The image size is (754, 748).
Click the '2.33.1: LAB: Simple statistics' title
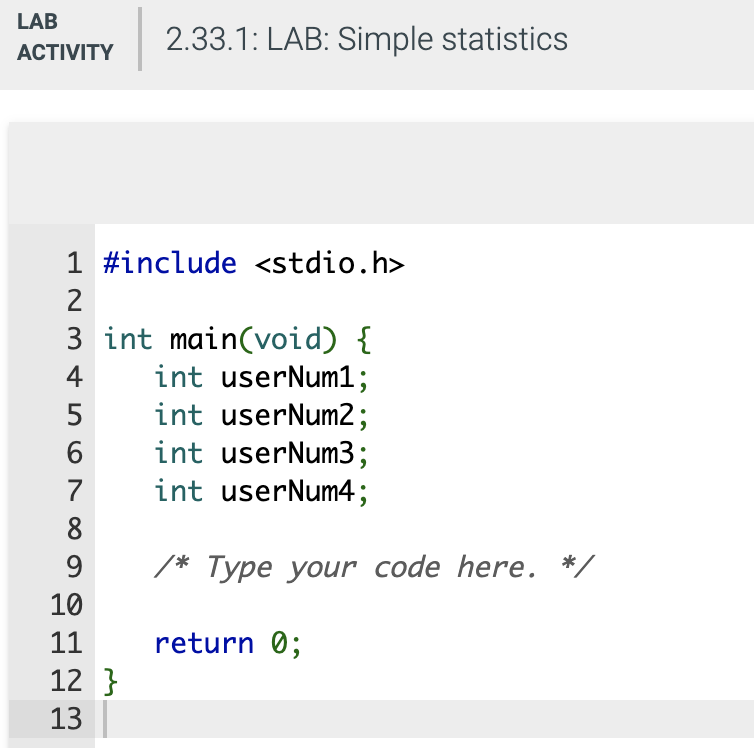[366, 39]
